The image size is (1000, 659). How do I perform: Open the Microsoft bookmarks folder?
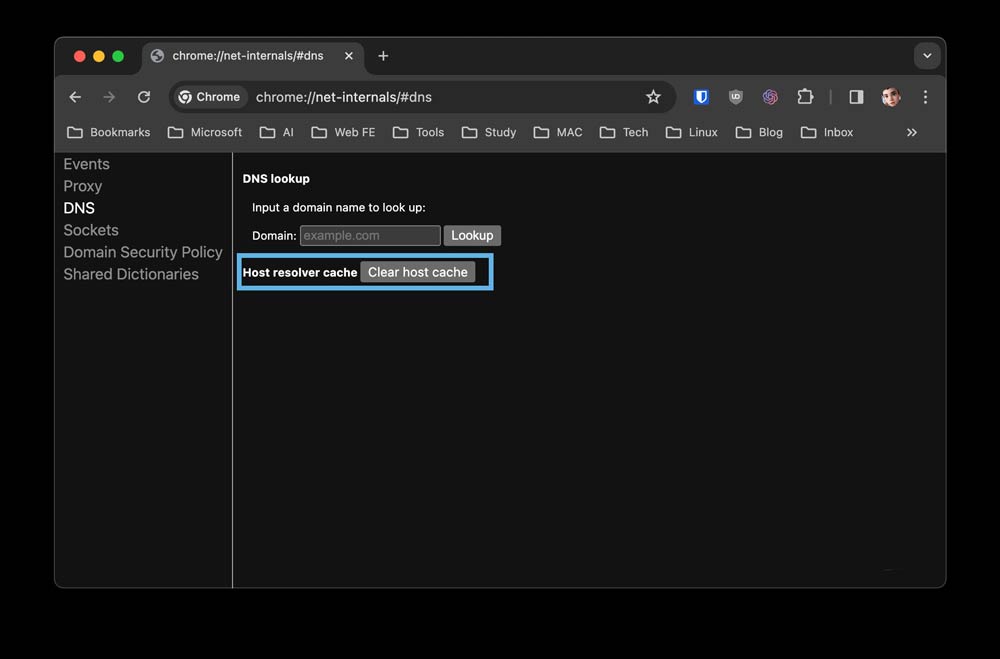pyautogui.click(x=205, y=133)
